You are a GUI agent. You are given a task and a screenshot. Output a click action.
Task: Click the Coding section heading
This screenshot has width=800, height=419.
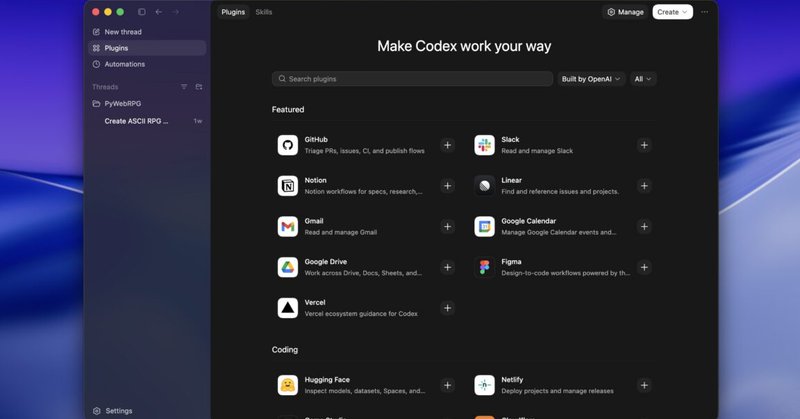click(x=285, y=350)
